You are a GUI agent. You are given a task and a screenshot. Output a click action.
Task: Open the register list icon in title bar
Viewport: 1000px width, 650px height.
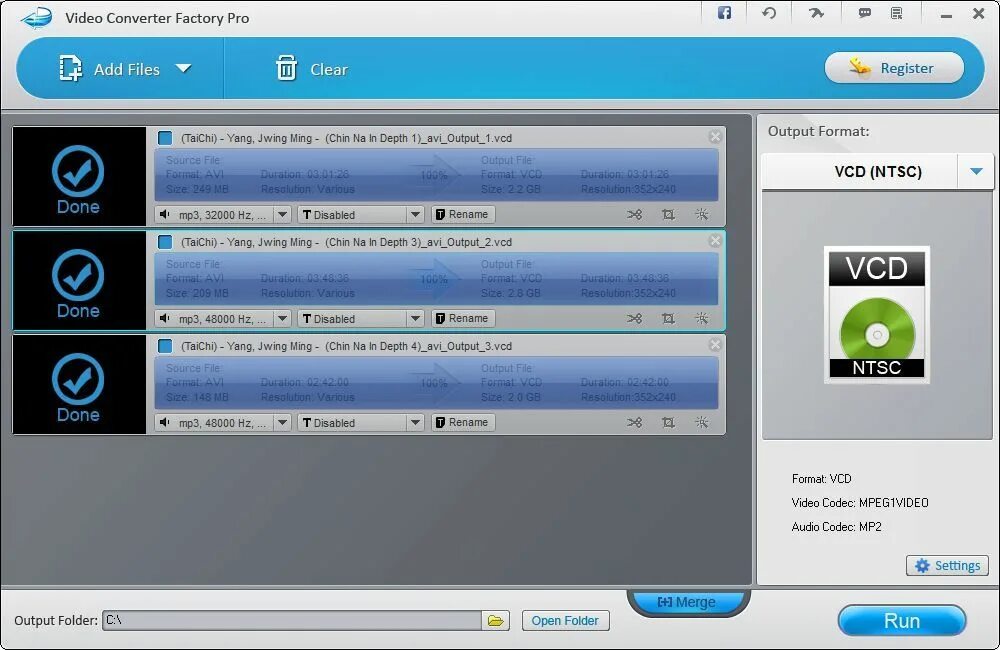coord(897,13)
